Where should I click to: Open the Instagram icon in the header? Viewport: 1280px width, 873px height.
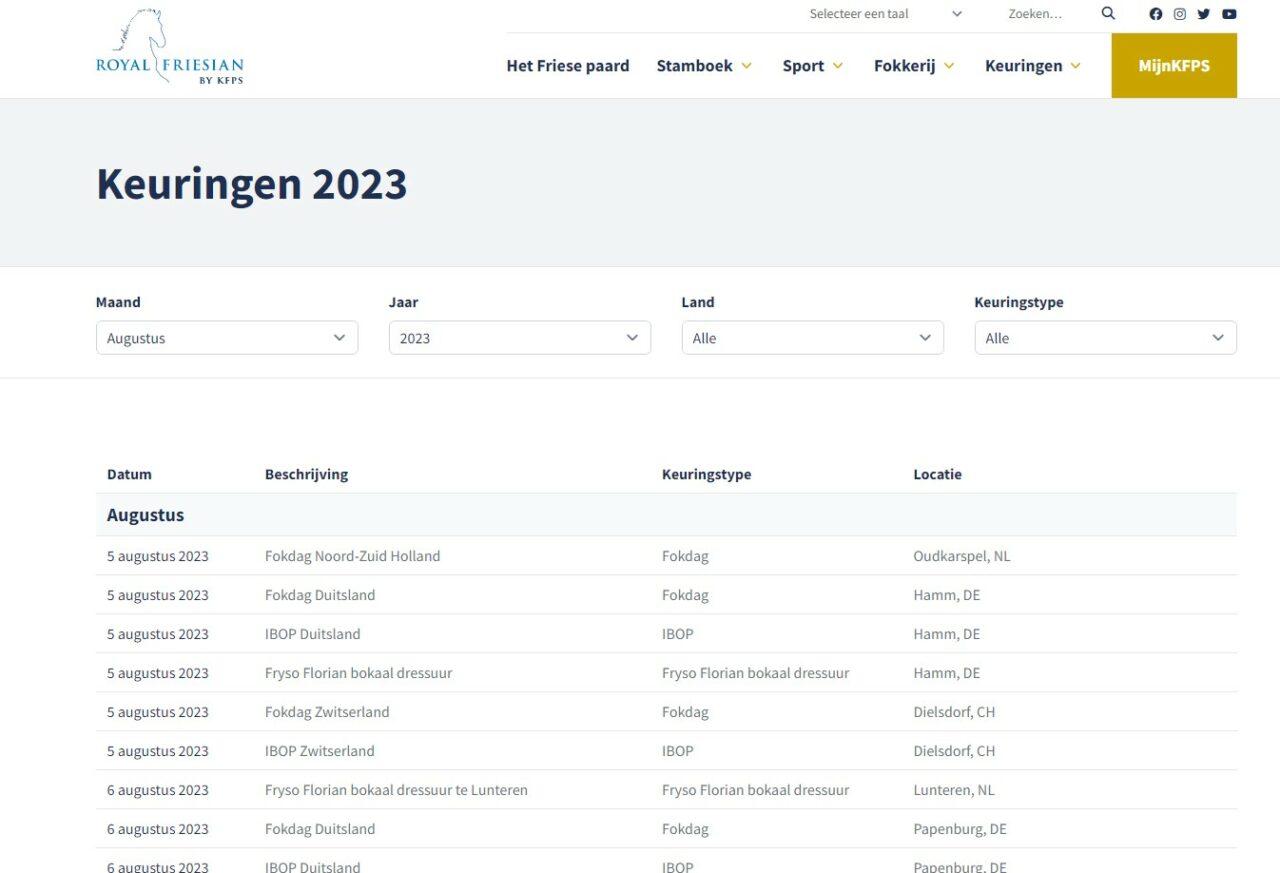point(1180,14)
